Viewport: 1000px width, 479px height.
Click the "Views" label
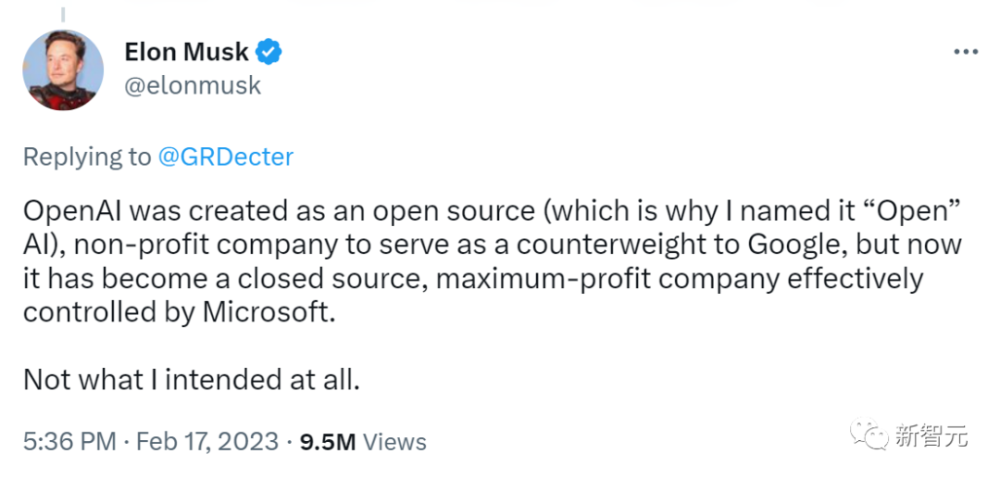coord(394,441)
